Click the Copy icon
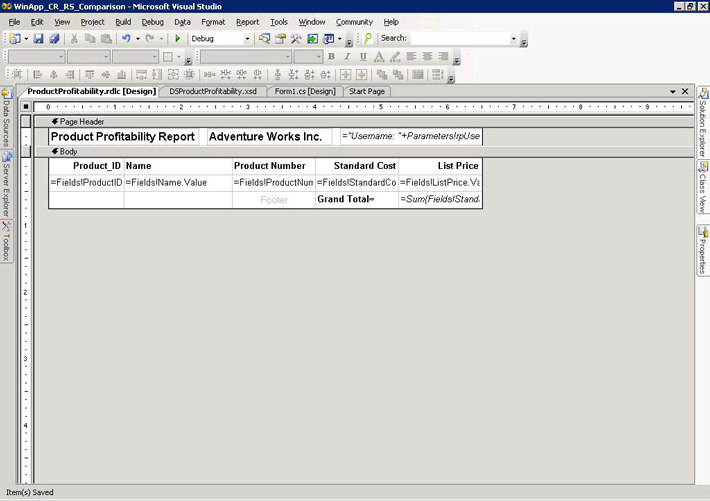The height and width of the screenshot is (501, 710). pos(90,39)
